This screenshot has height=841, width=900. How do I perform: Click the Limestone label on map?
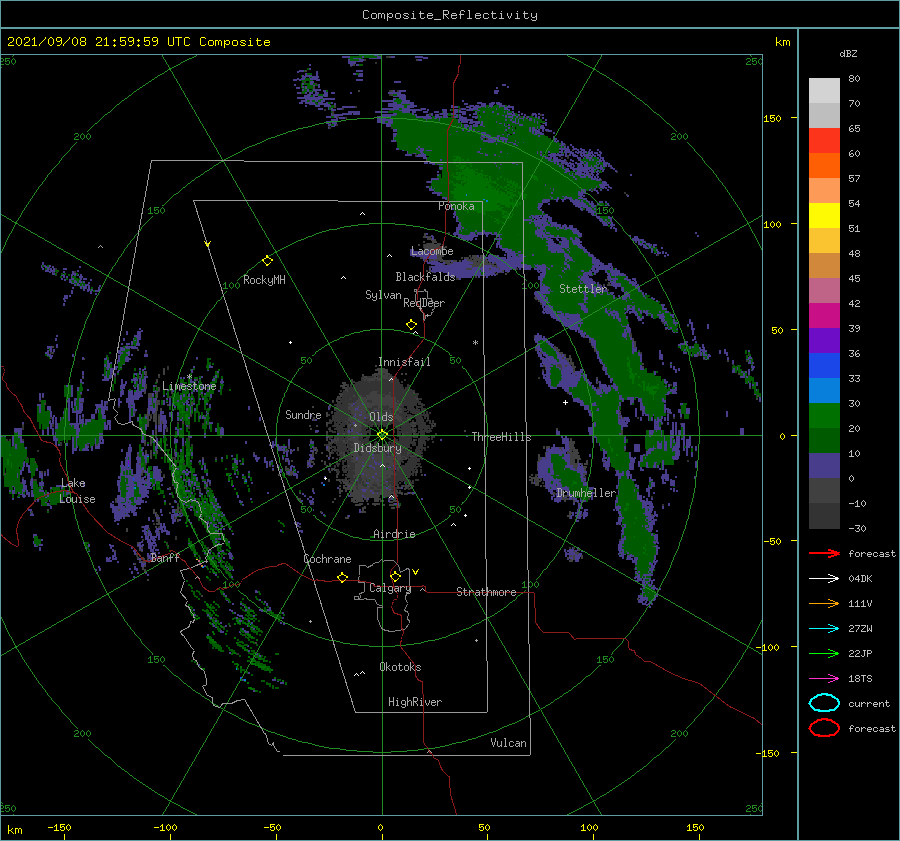coord(189,386)
